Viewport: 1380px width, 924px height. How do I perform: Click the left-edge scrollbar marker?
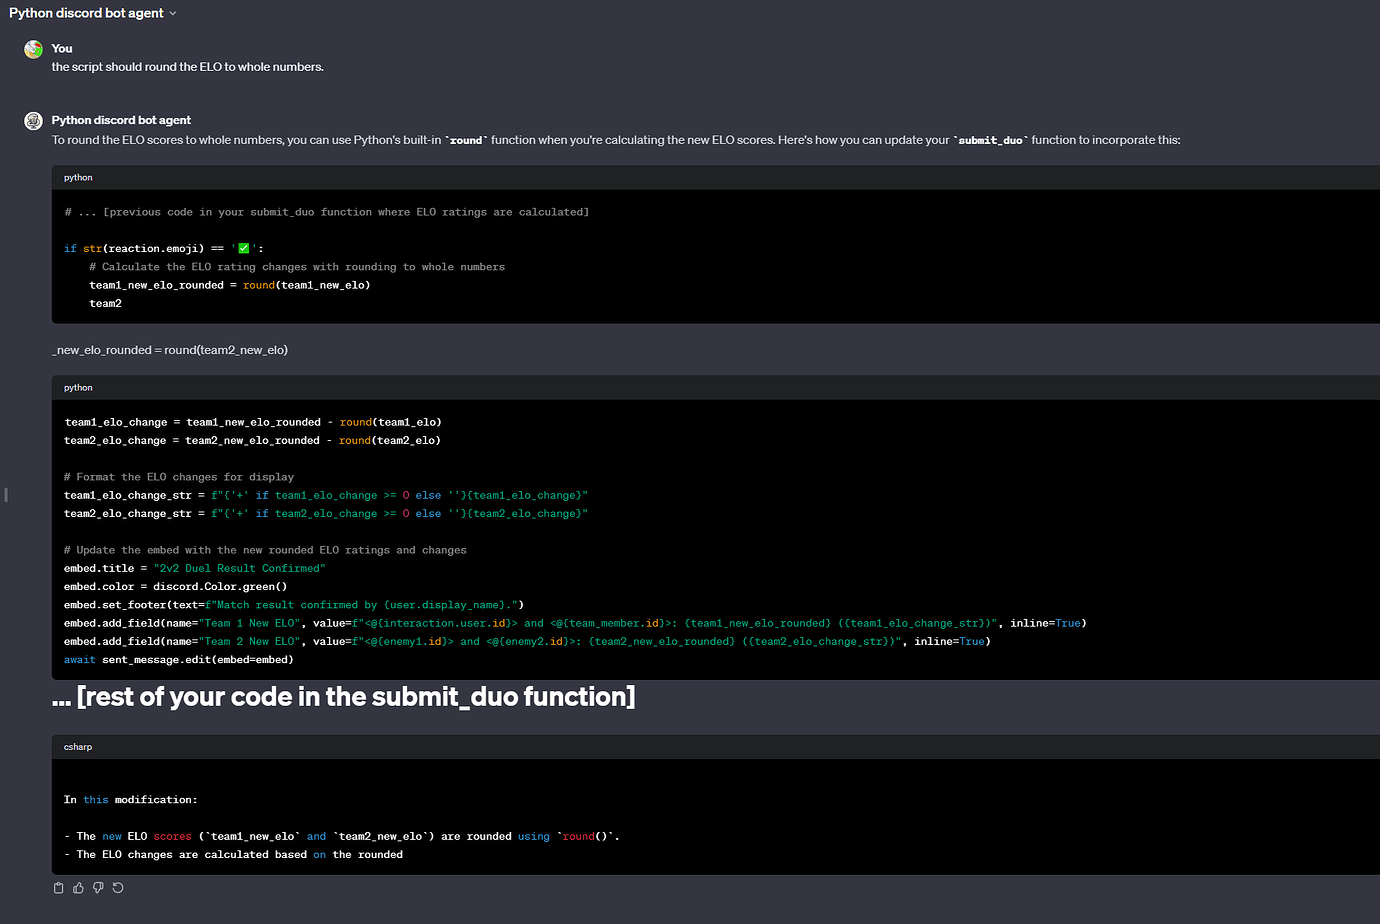5,494
